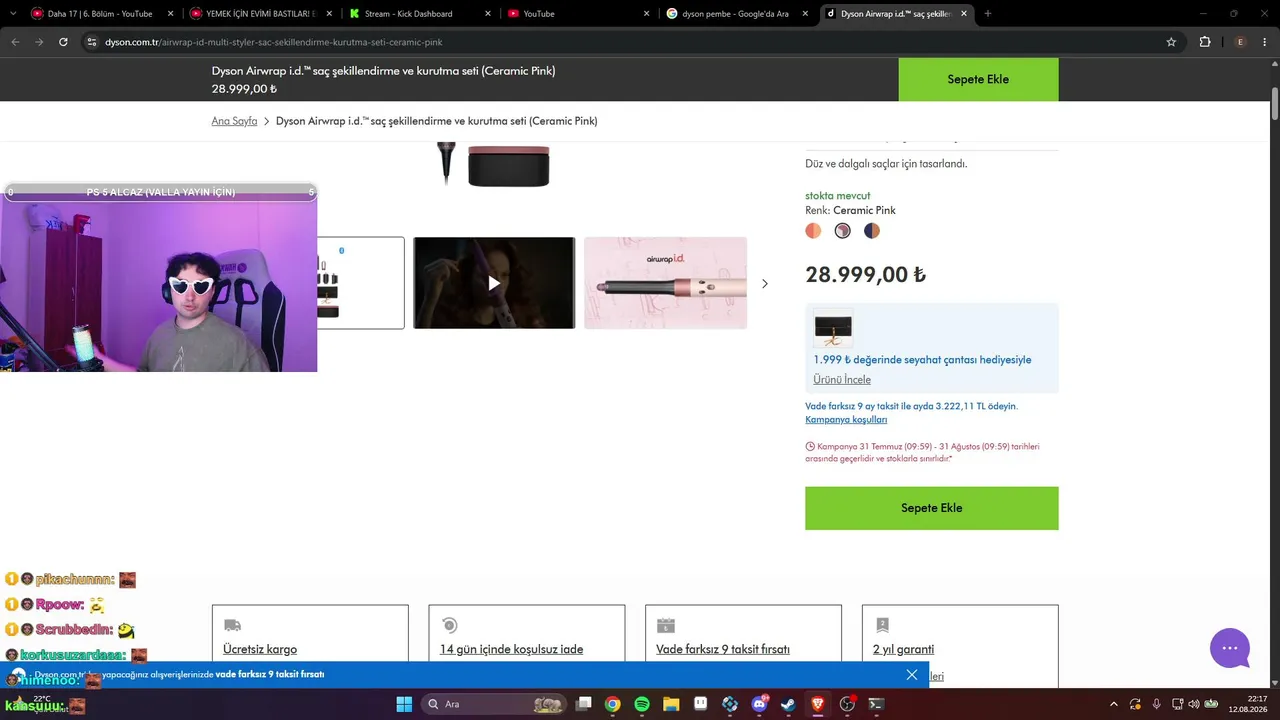Open the network tray icon

point(1178,704)
